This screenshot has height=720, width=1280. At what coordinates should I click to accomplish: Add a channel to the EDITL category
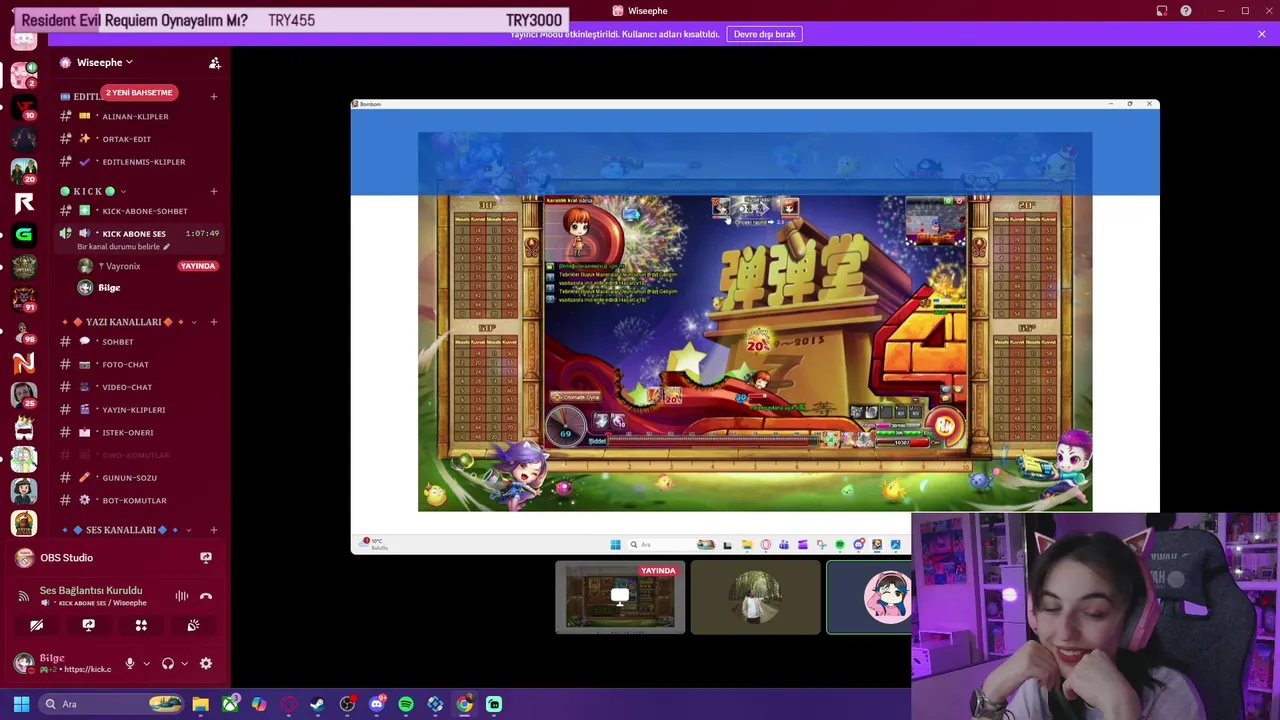[214, 96]
